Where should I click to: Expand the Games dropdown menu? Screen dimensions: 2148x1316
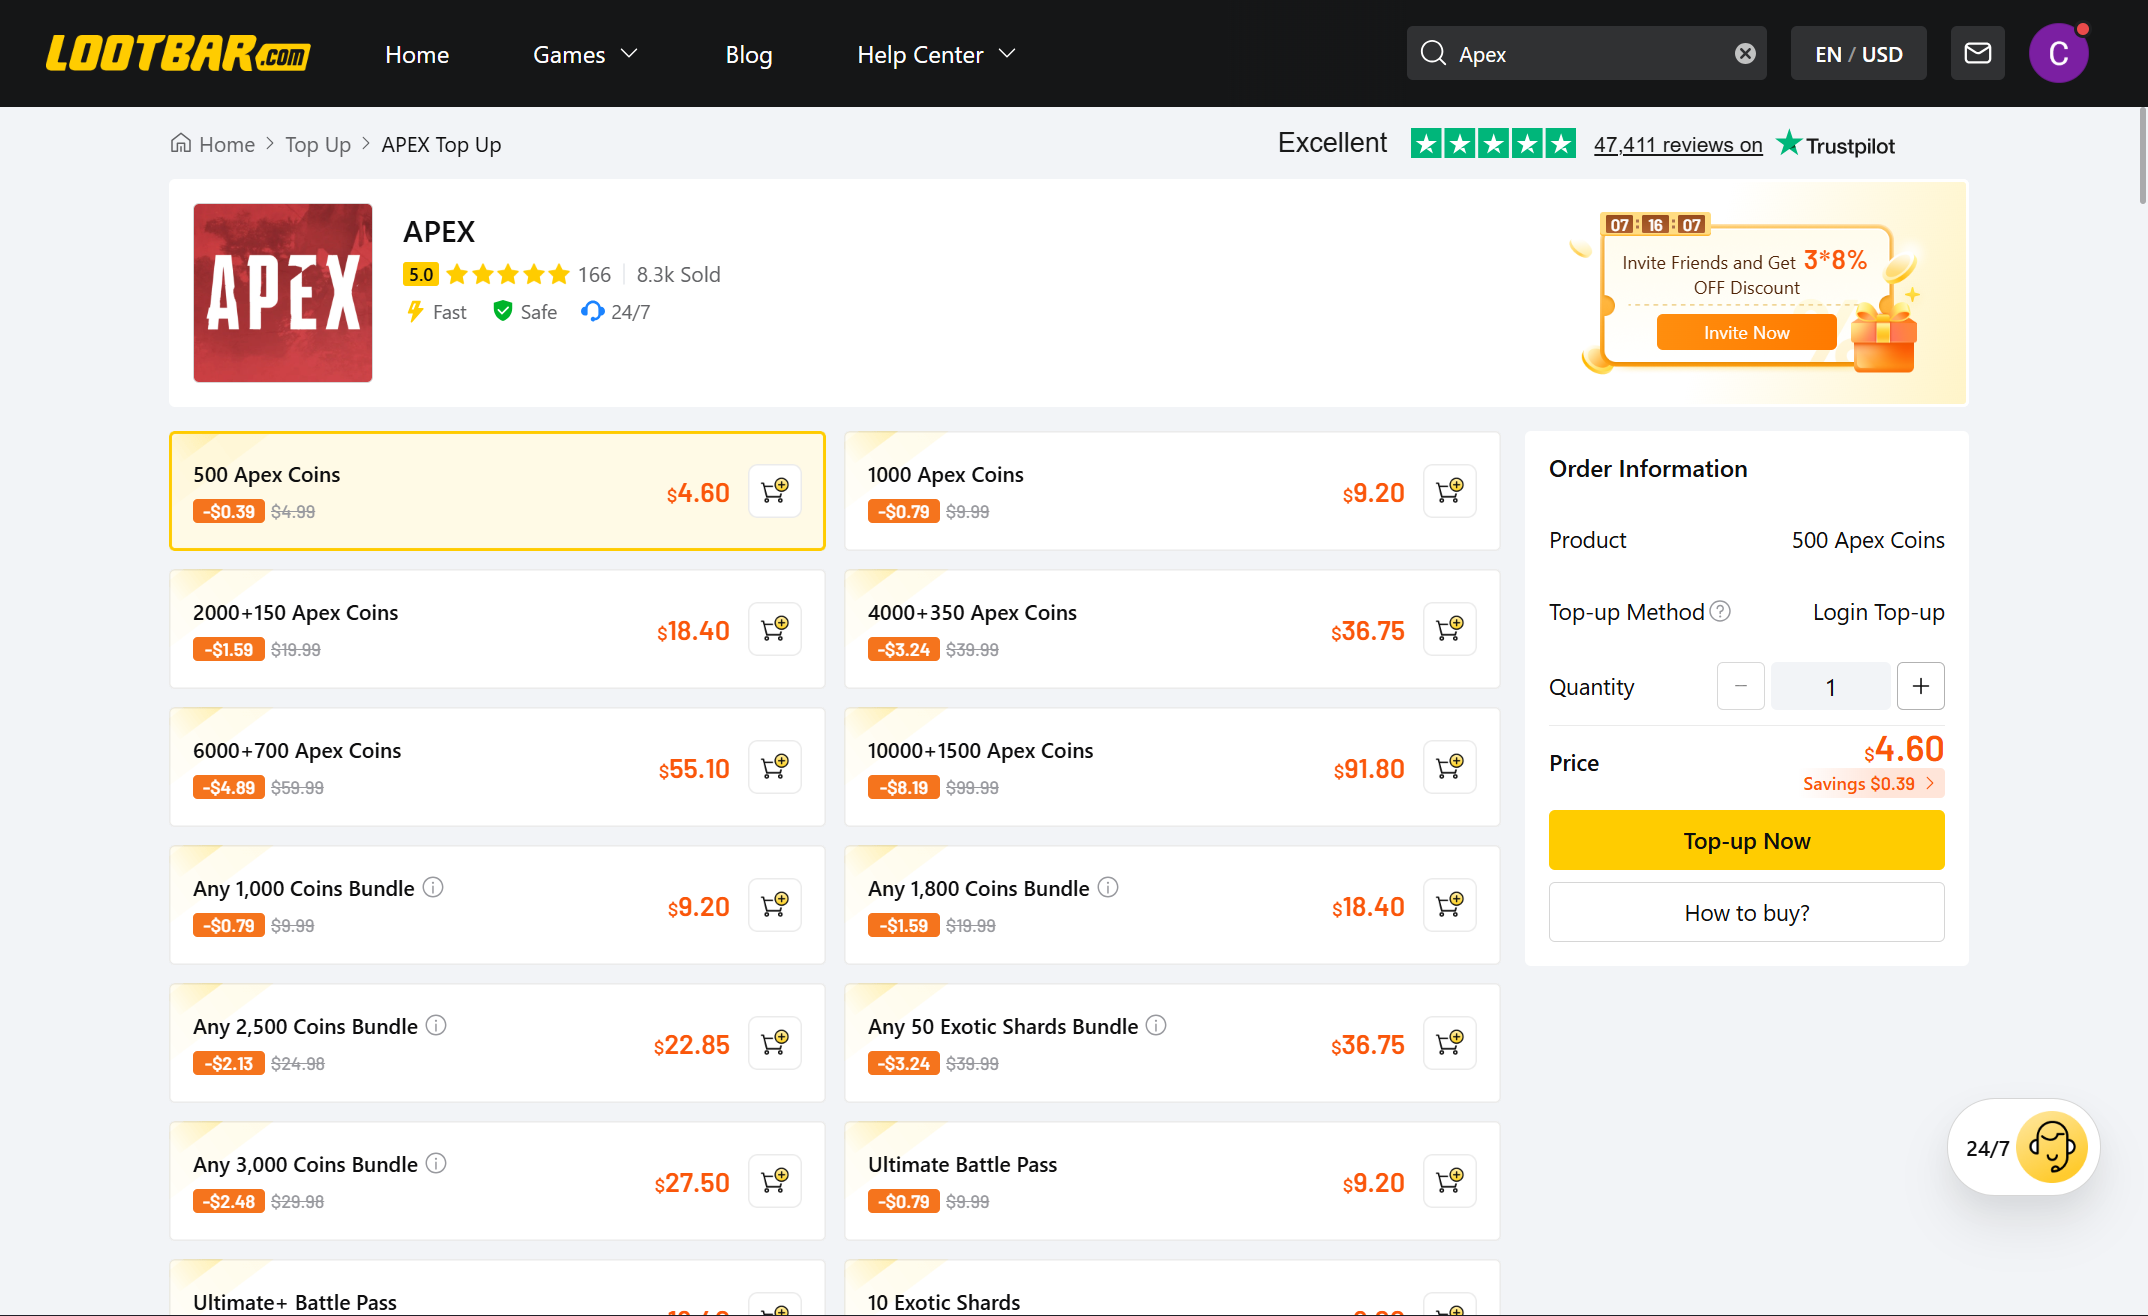pos(585,54)
